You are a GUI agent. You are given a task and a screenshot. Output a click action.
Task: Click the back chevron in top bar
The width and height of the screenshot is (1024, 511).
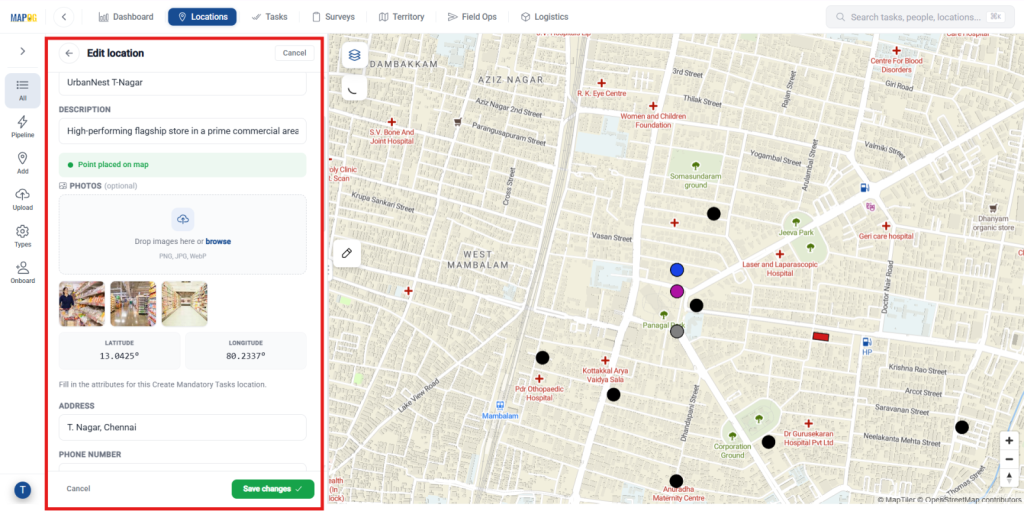63,17
